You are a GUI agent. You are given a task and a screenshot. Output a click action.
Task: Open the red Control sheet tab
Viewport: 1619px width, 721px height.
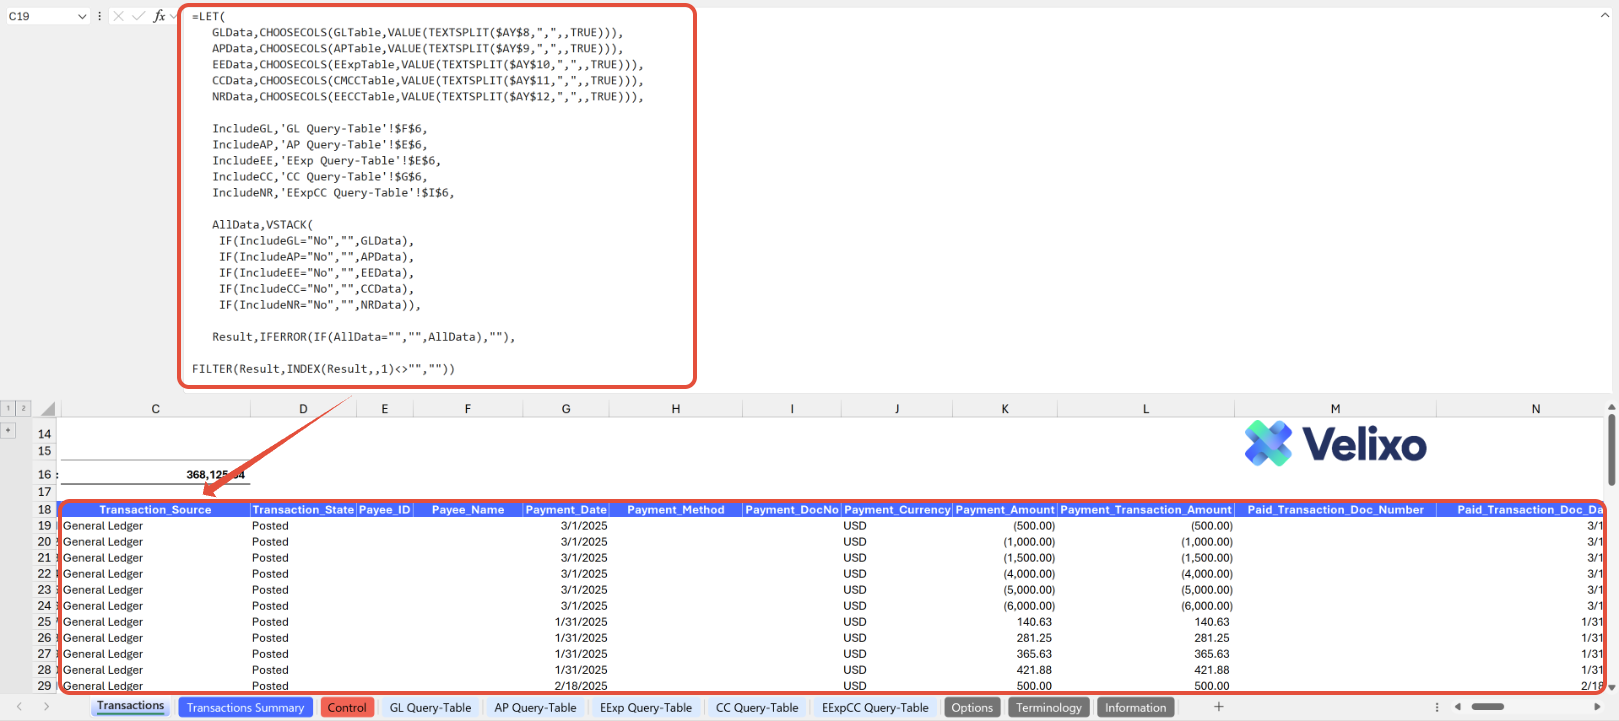[347, 708]
